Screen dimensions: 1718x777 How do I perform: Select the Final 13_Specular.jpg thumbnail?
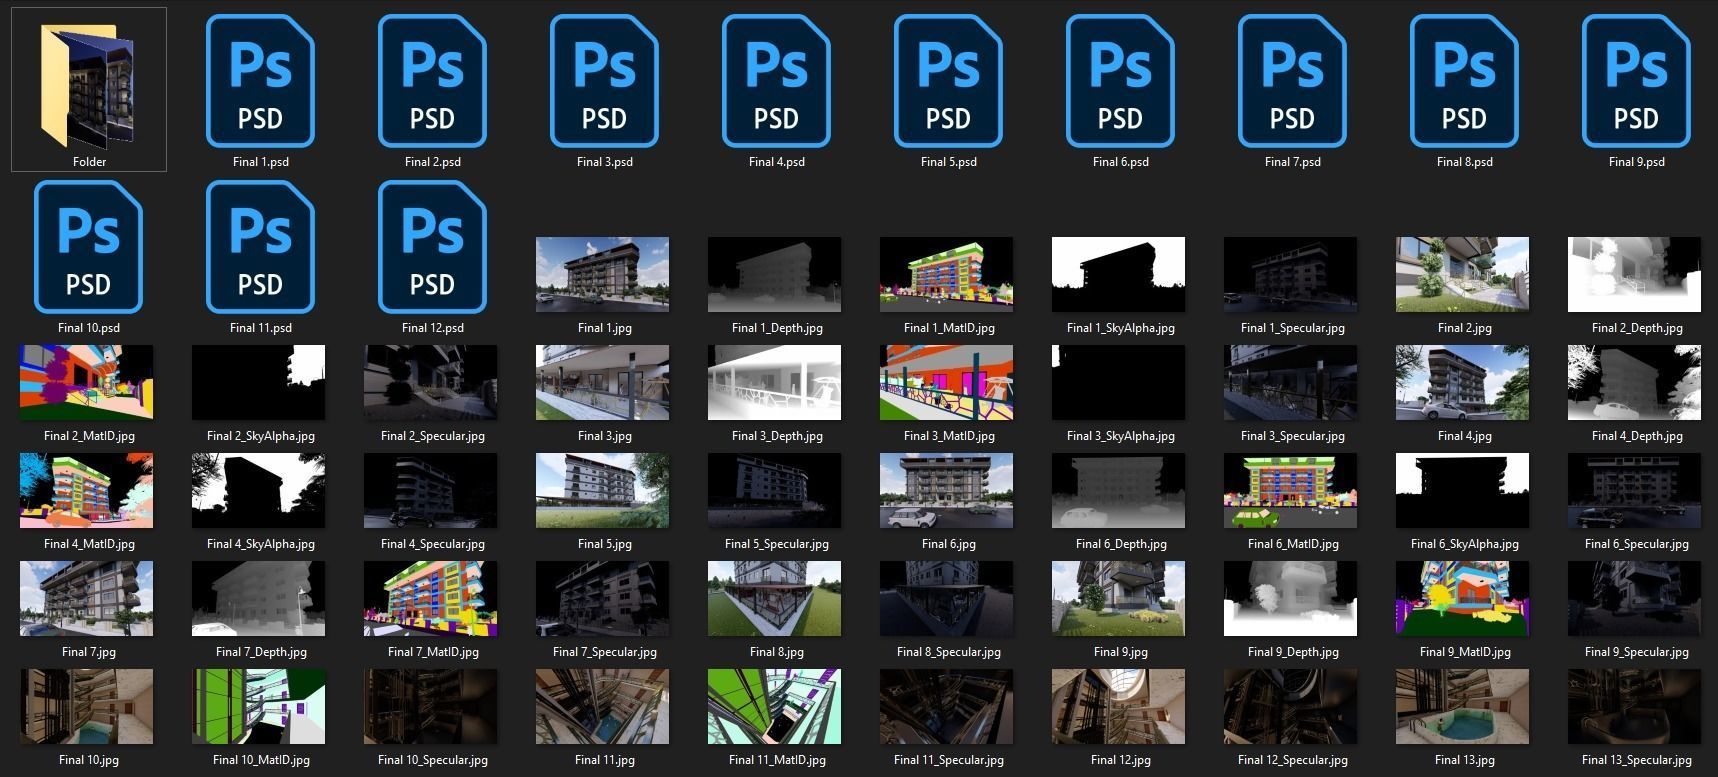(x=1635, y=707)
